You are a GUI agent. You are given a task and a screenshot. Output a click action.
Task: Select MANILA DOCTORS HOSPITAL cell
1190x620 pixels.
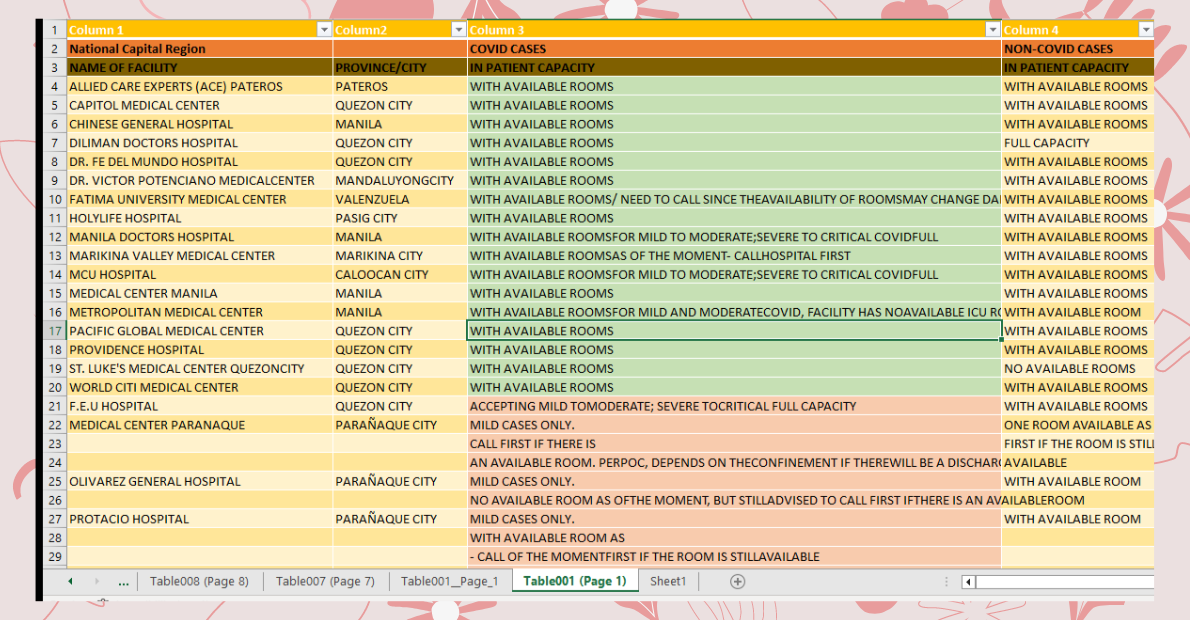200,237
